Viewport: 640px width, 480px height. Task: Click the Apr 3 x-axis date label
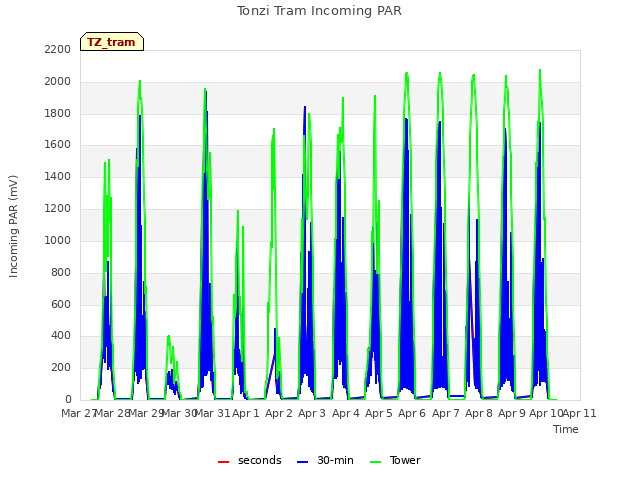[x=312, y=413]
